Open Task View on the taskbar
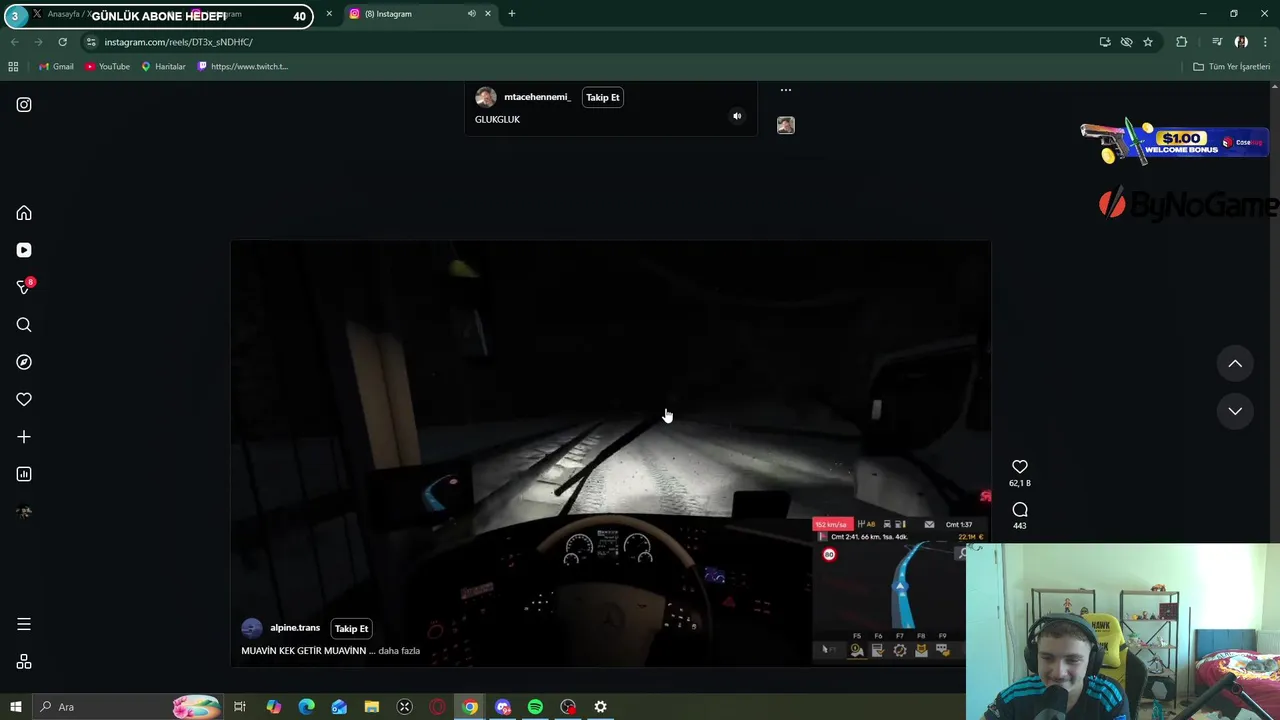The height and width of the screenshot is (720, 1280). [240, 707]
